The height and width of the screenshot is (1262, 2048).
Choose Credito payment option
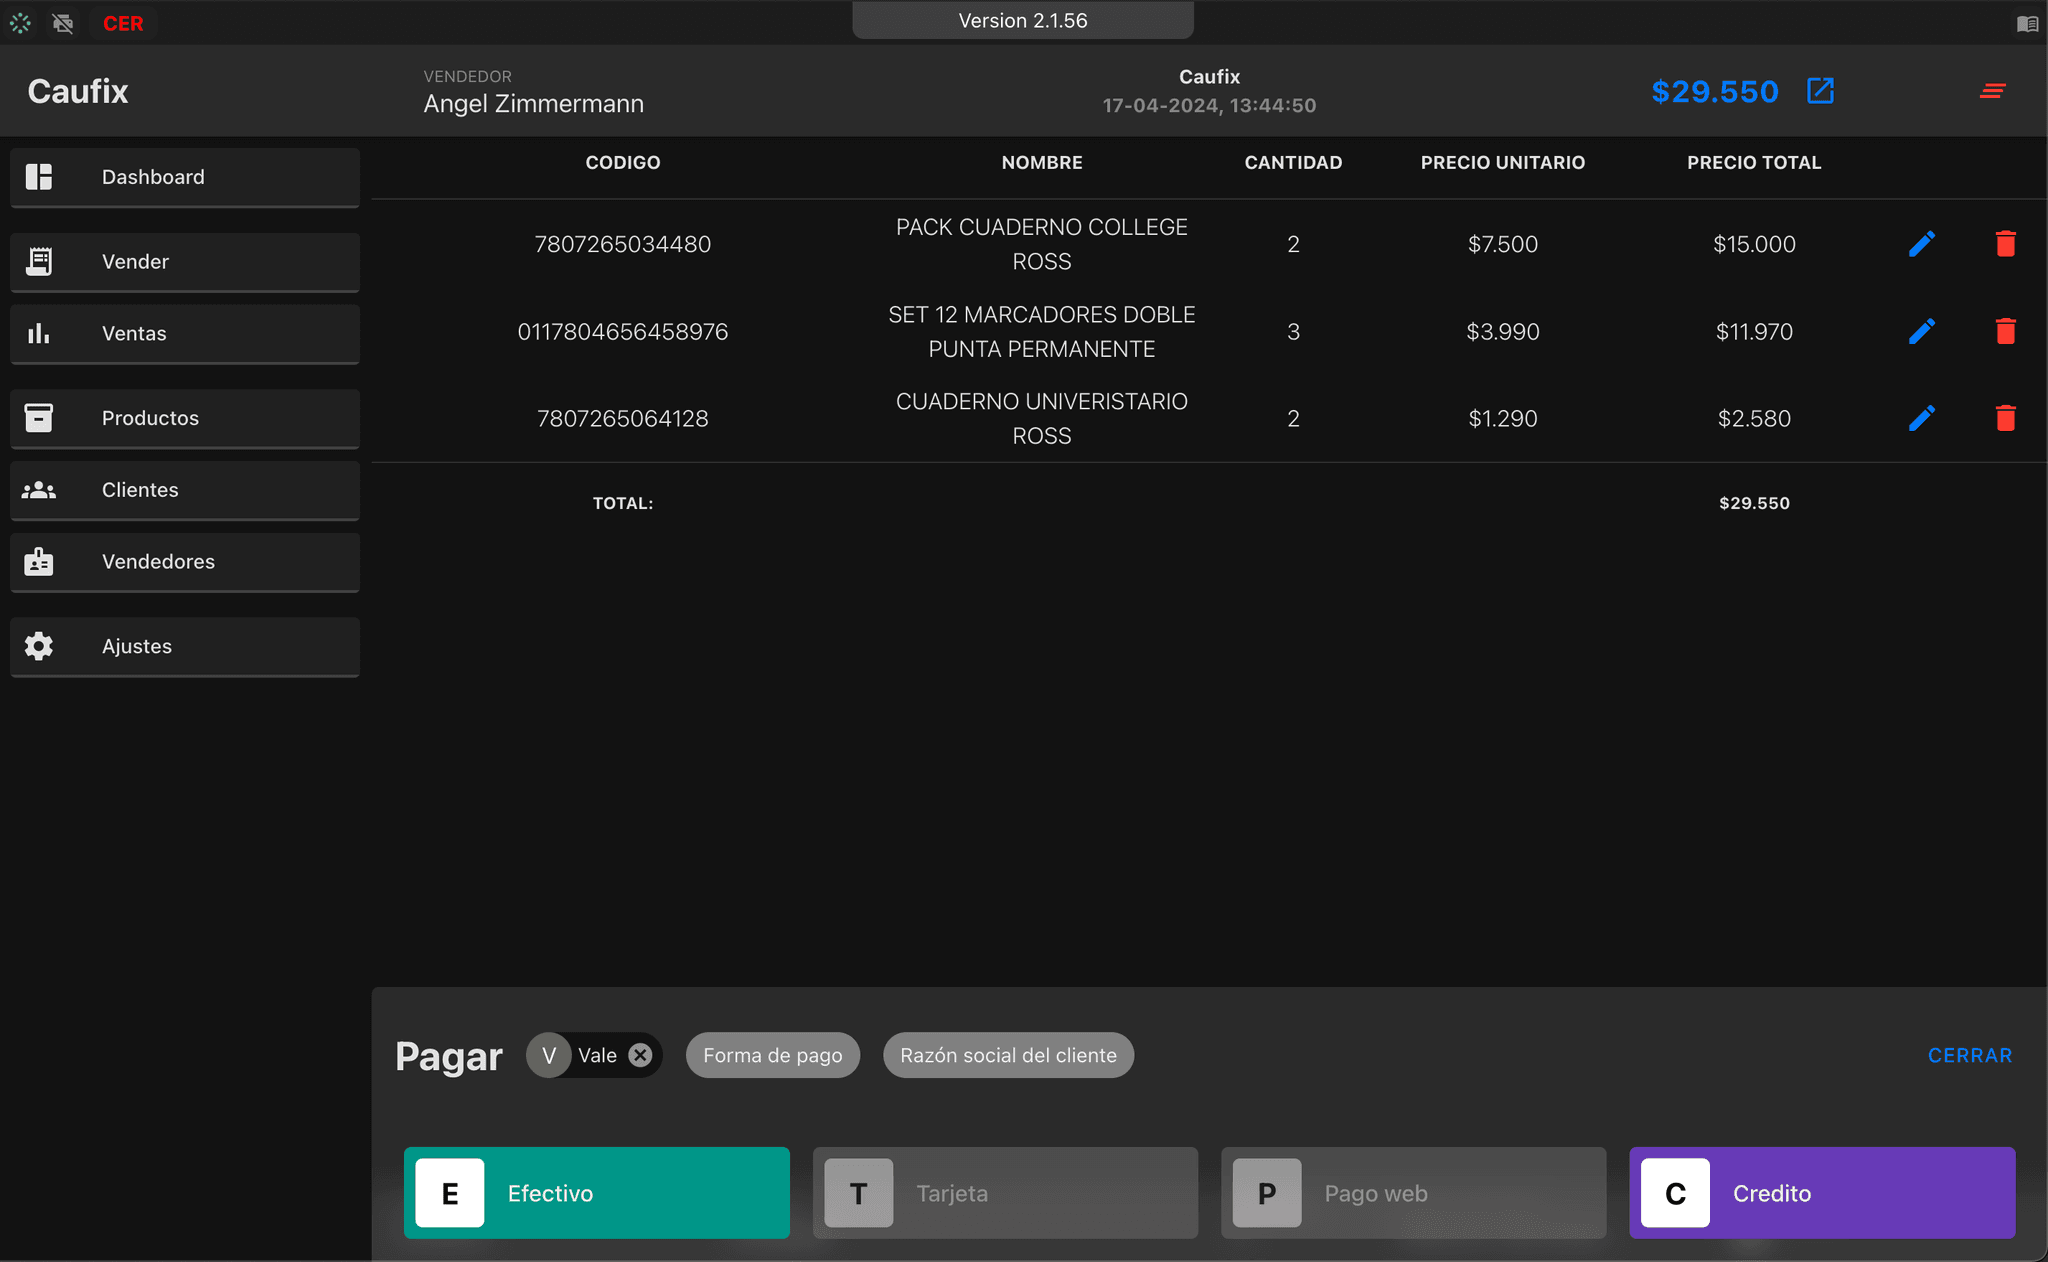point(1821,1192)
